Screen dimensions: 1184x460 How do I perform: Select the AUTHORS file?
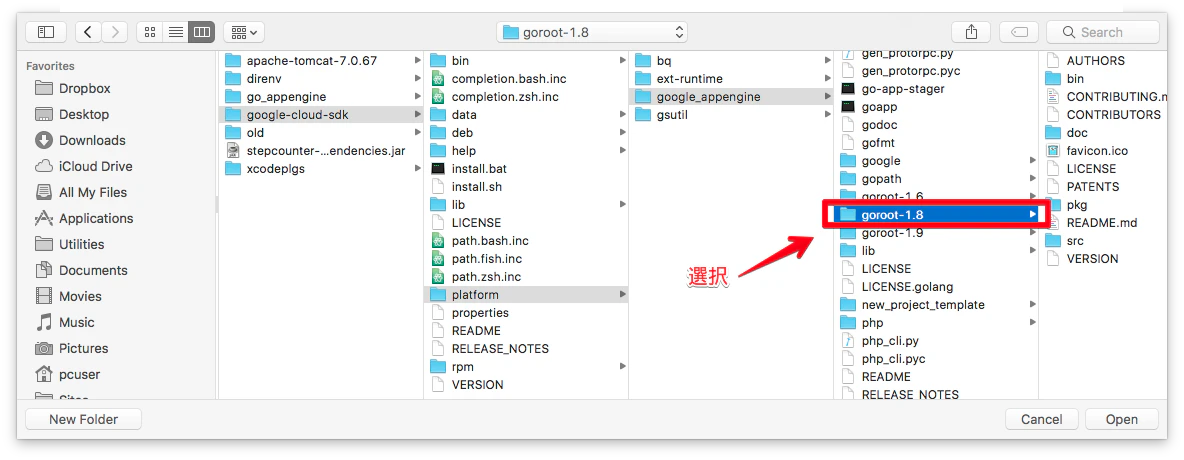pos(1104,60)
